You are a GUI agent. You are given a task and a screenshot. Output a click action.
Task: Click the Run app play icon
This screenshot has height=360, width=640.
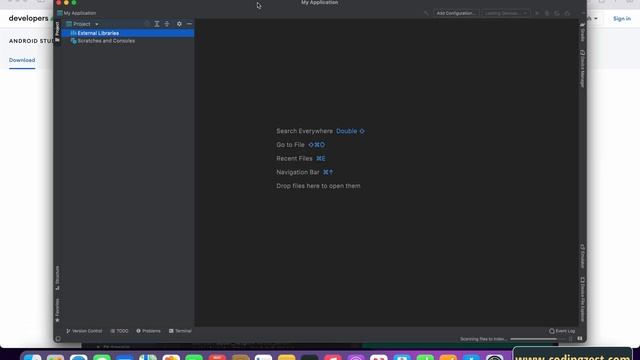click(x=537, y=13)
